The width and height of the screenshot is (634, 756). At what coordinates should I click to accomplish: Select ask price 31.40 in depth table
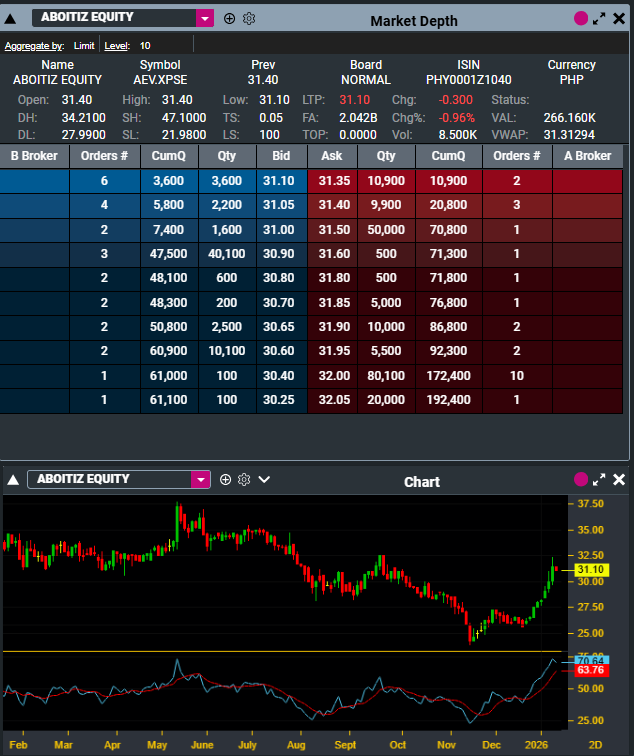tap(334, 205)
